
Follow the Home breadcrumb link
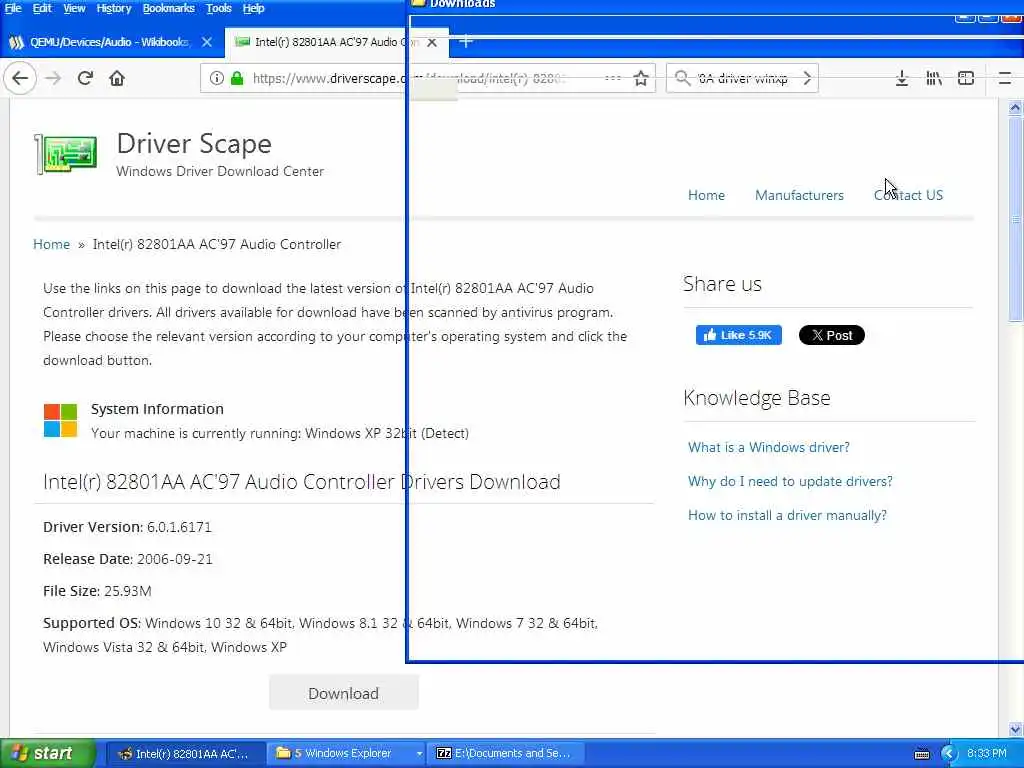point(52,244)
